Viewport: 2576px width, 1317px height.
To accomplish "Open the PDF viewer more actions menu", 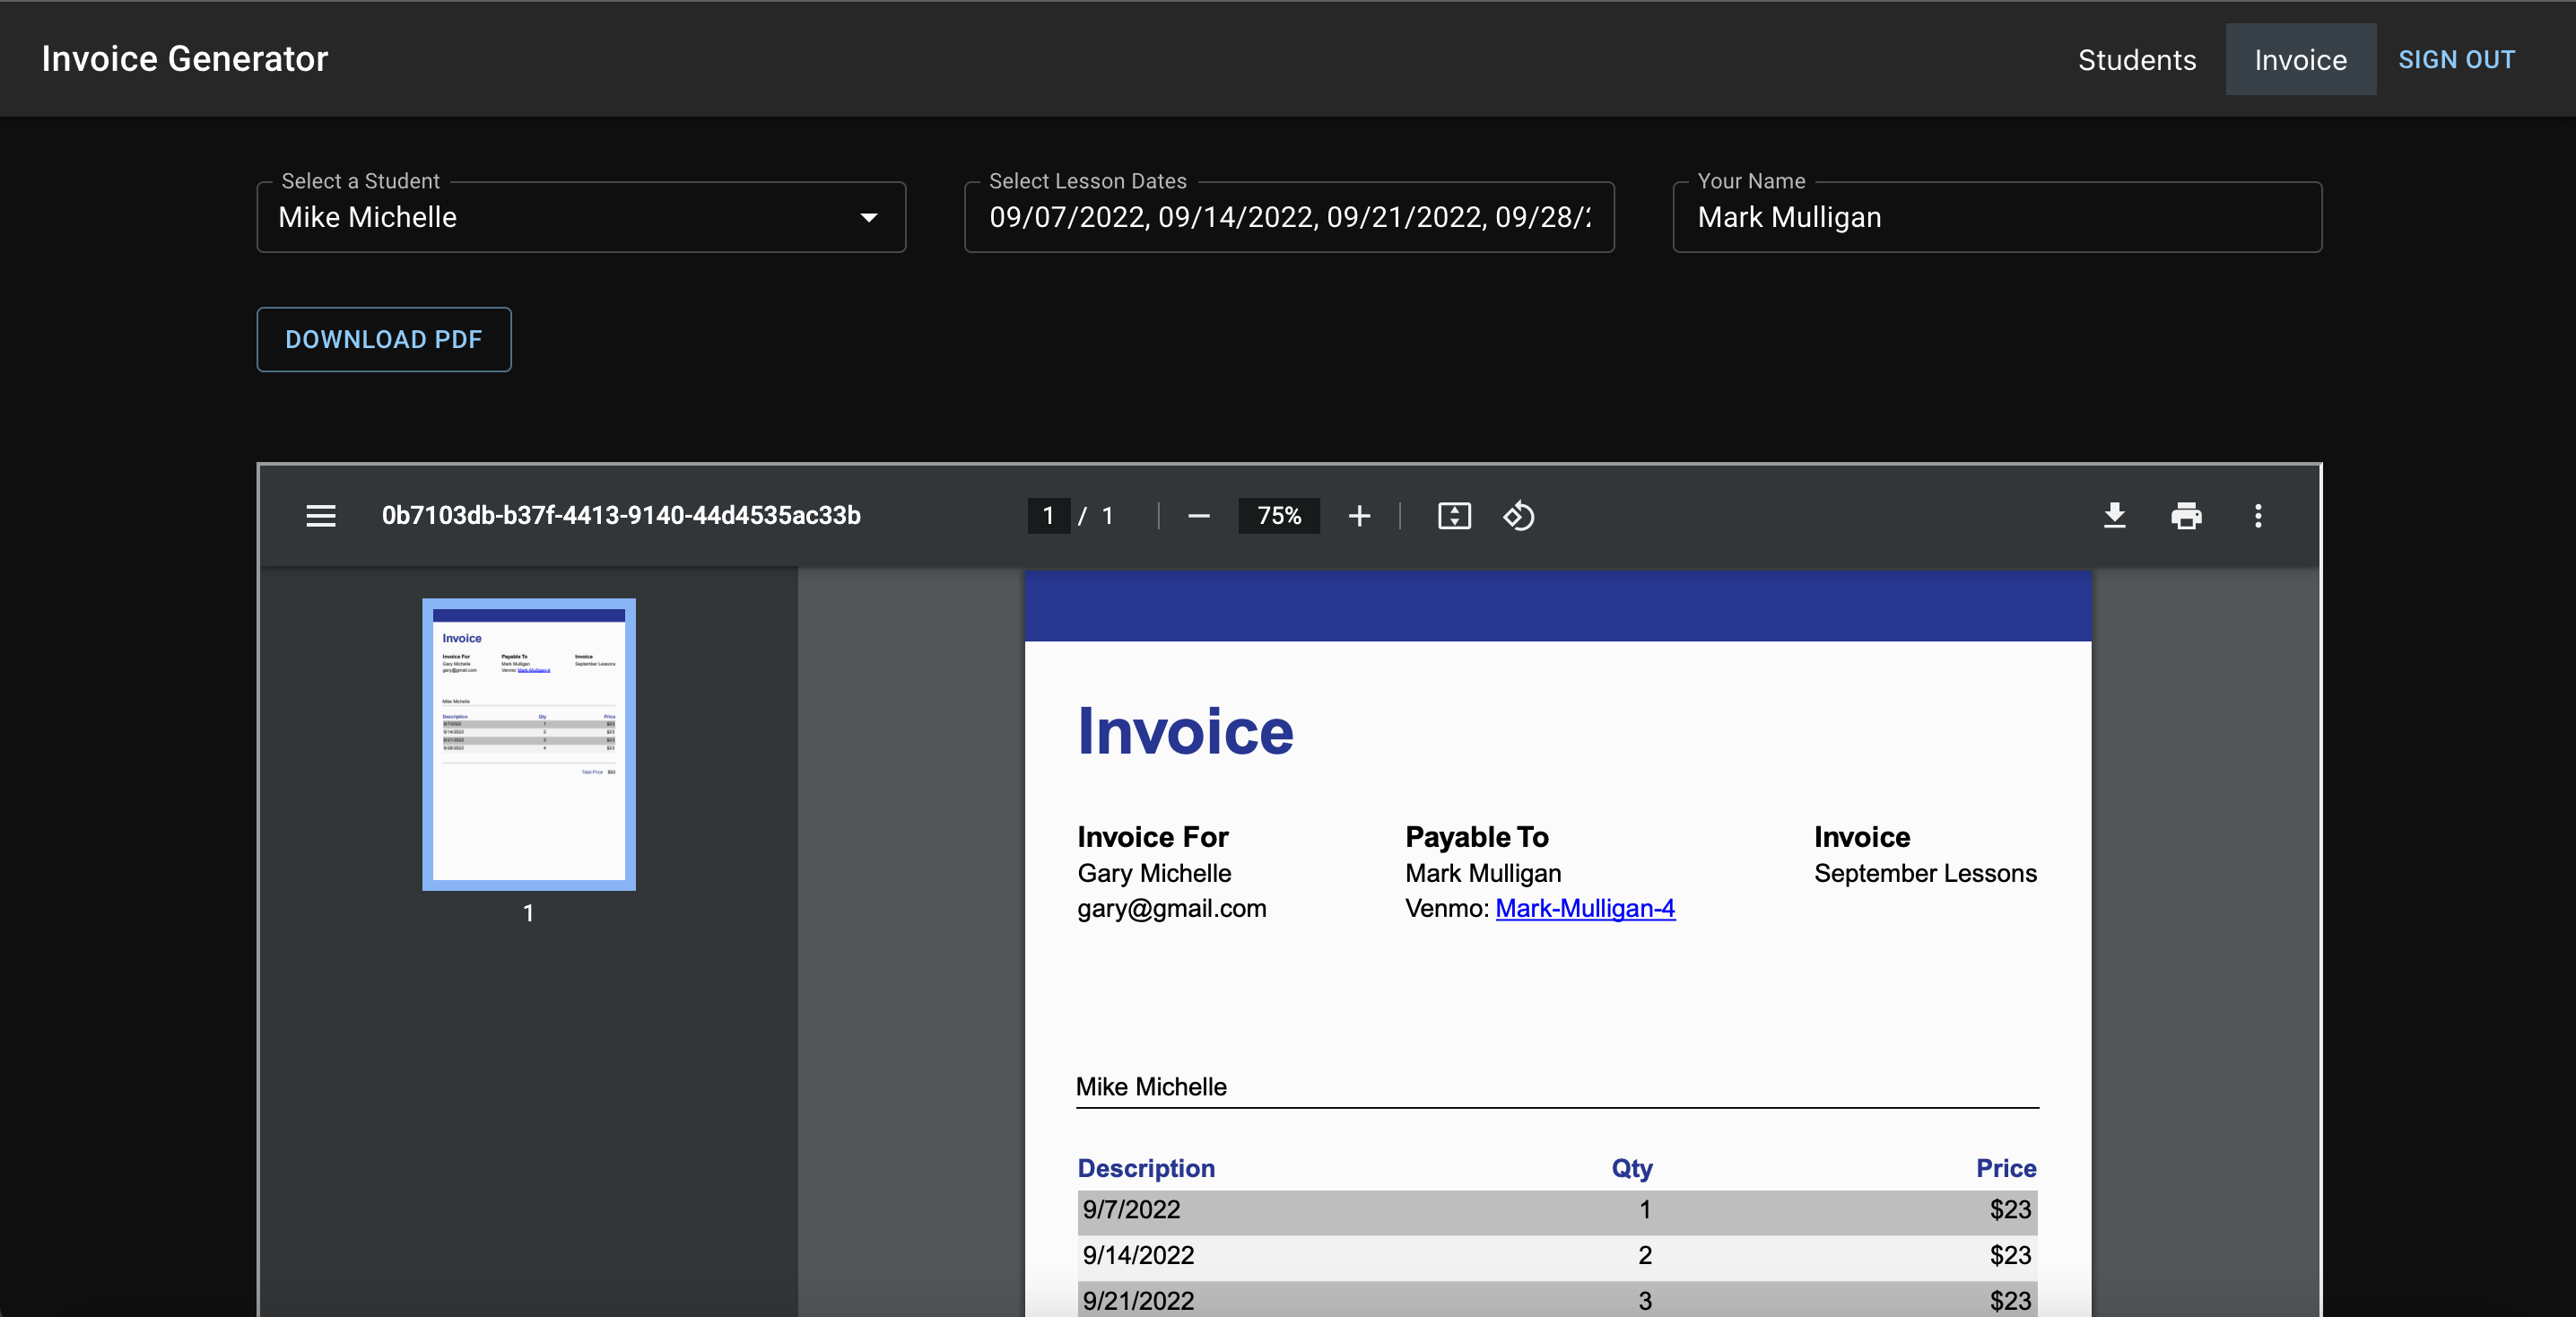I will tap(2258, 516).
